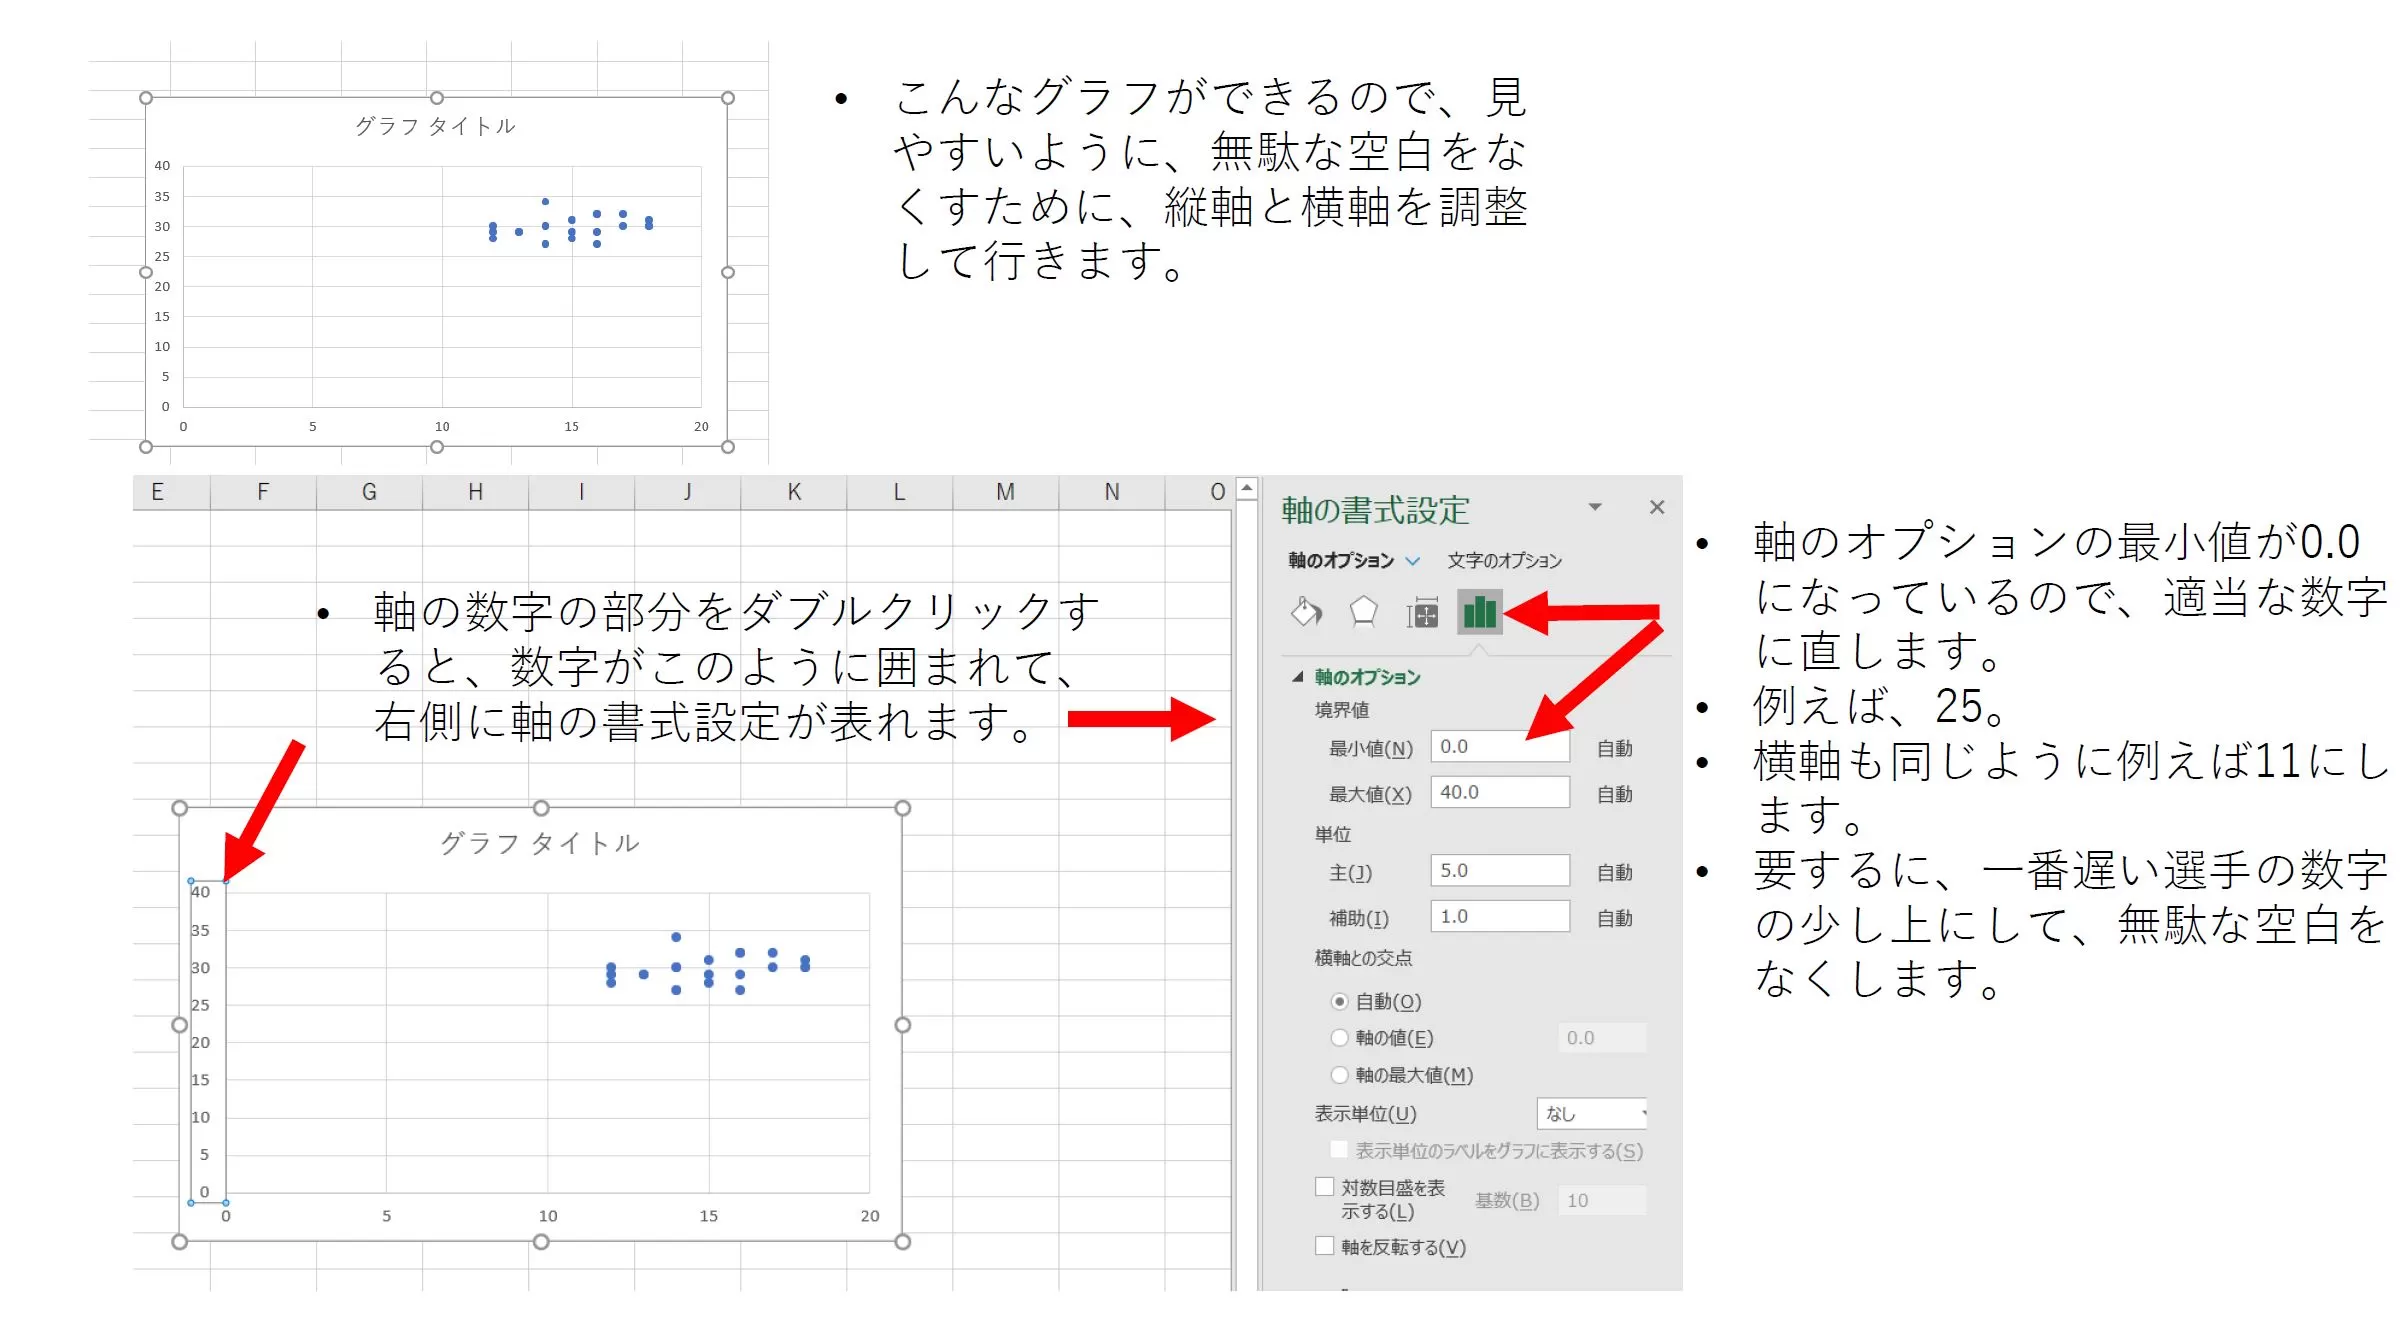
Task: Click the 最大値 40.0 input field
Action: tap(1499, 792)
